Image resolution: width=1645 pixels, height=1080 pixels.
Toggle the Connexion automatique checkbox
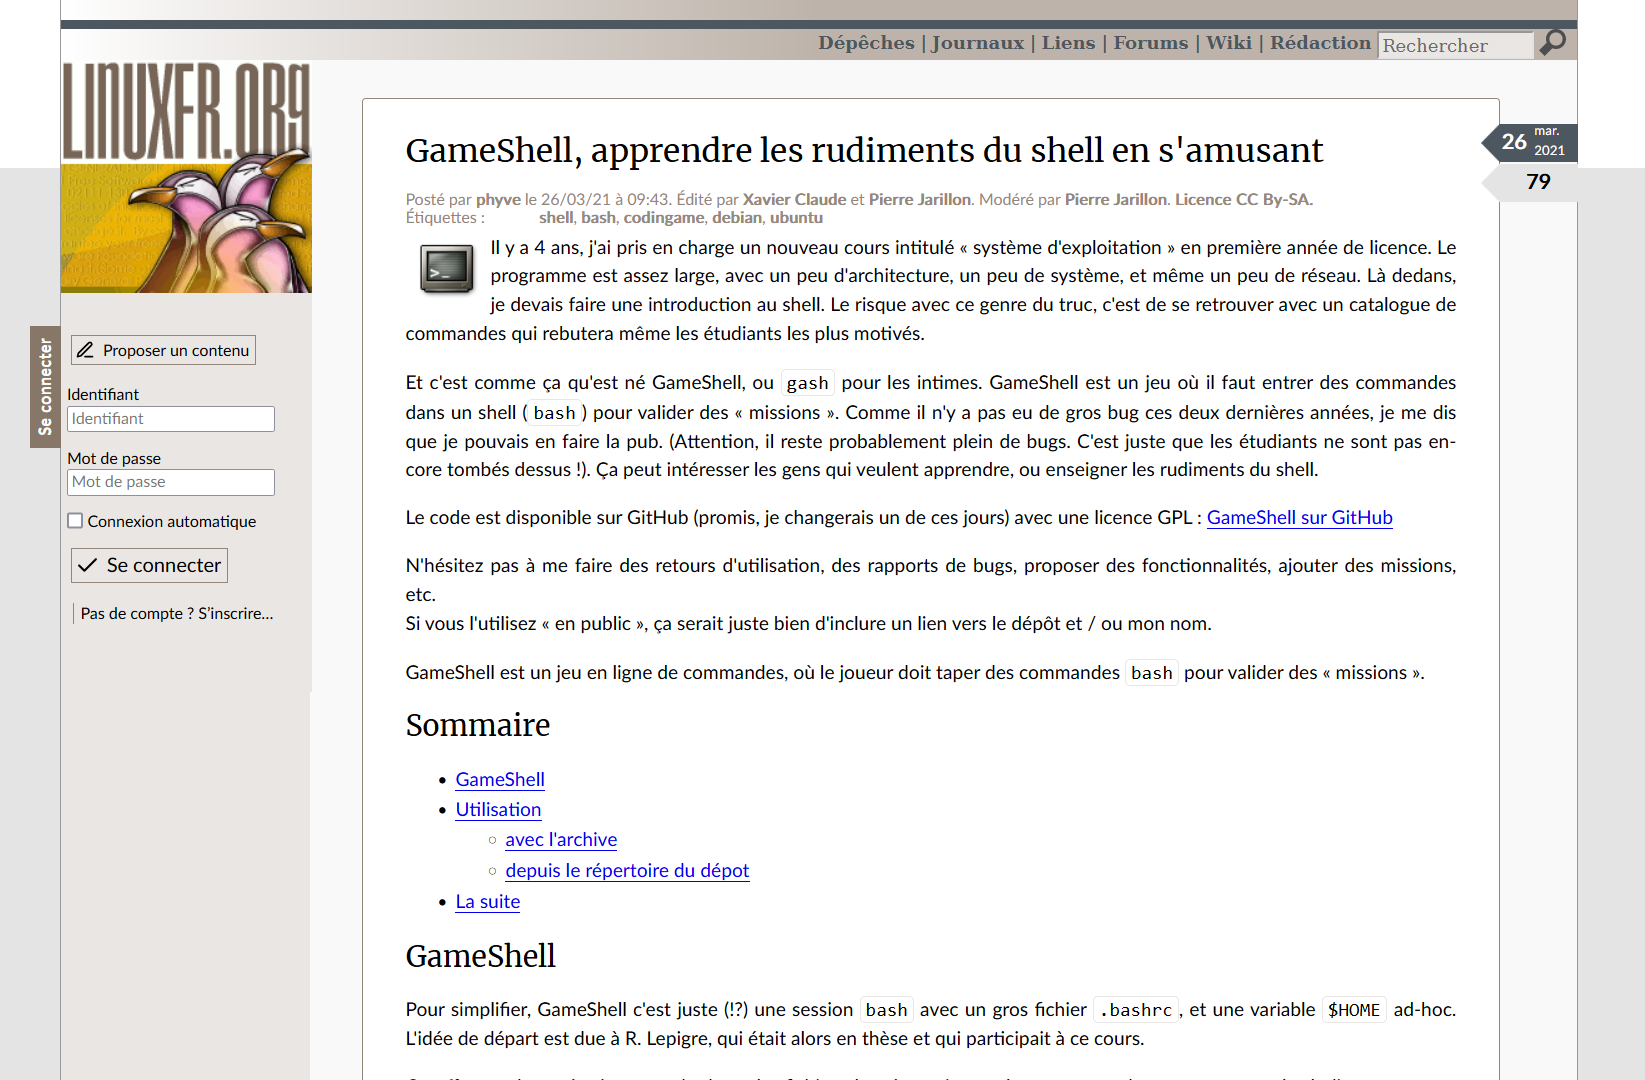point(75,521)
